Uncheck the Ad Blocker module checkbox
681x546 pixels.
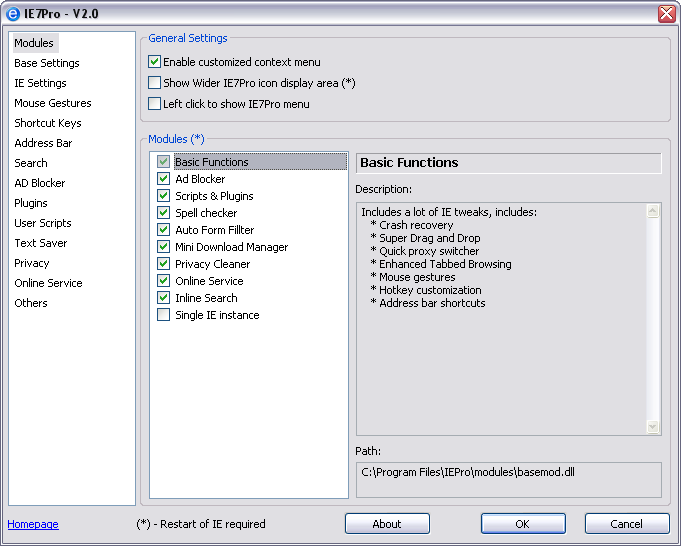click(163, 179)
